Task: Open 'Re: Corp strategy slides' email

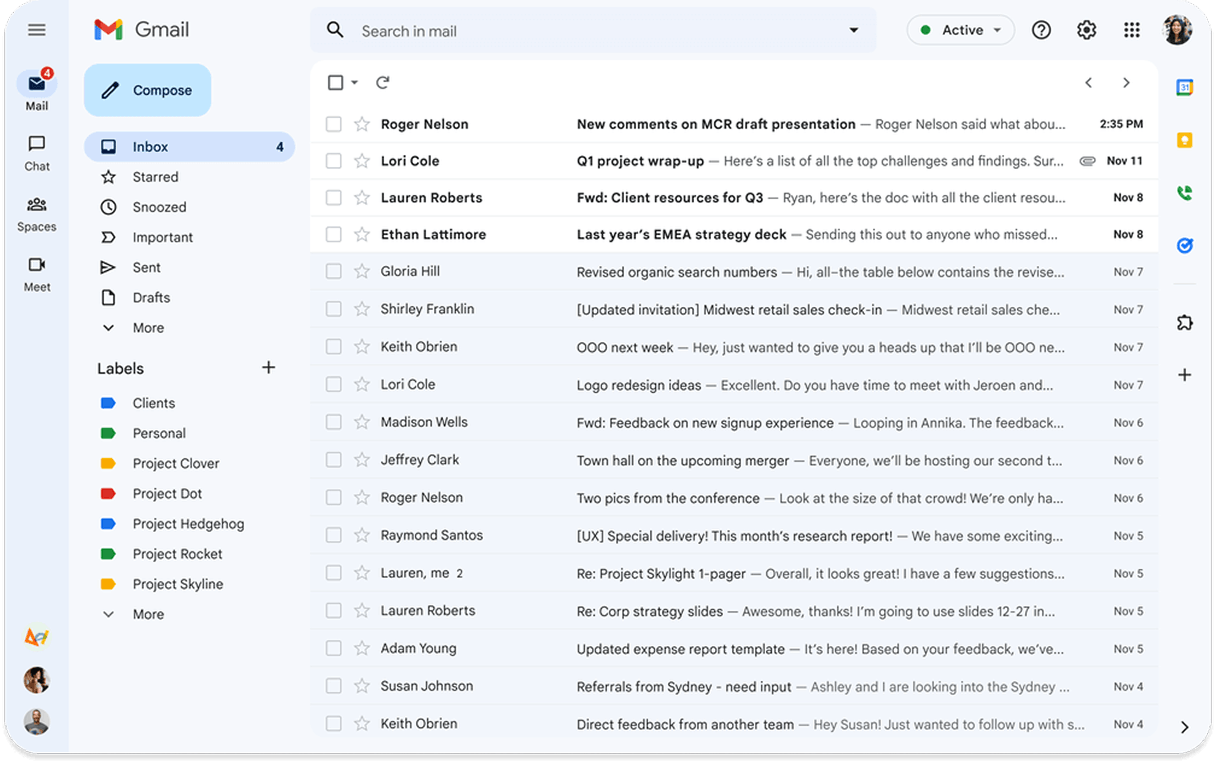Action: click(x=734, y=611)
